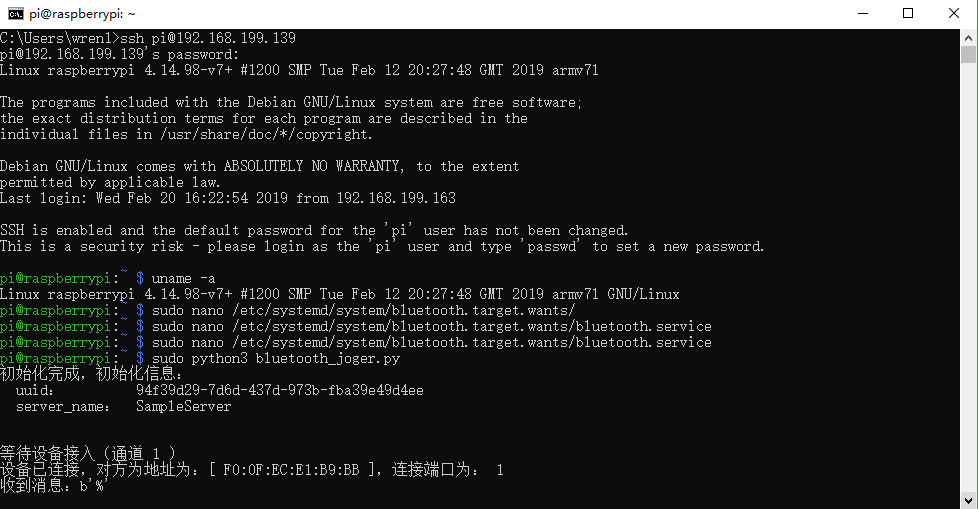Click the empty scrollbar track below thumb
The height and width of the screenshot is (509, 978).
point(968,278)
